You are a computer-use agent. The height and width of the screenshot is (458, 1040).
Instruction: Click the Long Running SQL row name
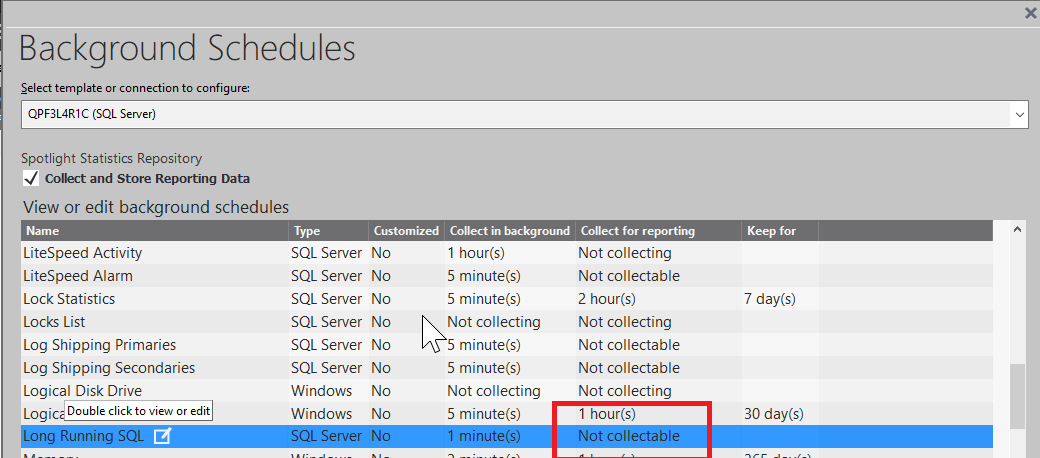84,436
